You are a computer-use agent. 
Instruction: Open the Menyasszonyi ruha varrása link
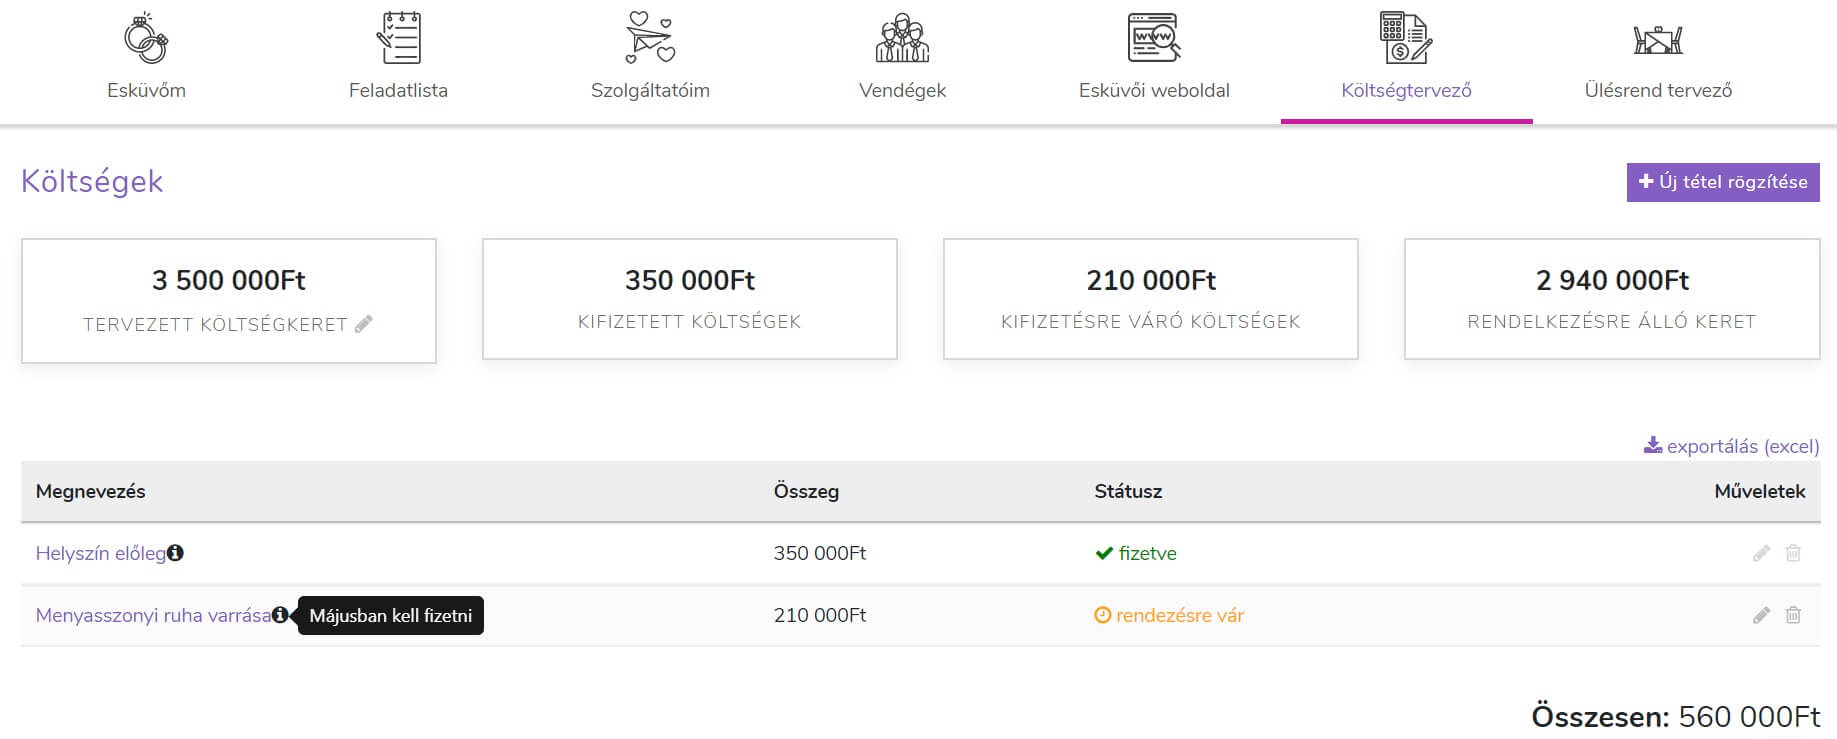[x=153, y=615]
